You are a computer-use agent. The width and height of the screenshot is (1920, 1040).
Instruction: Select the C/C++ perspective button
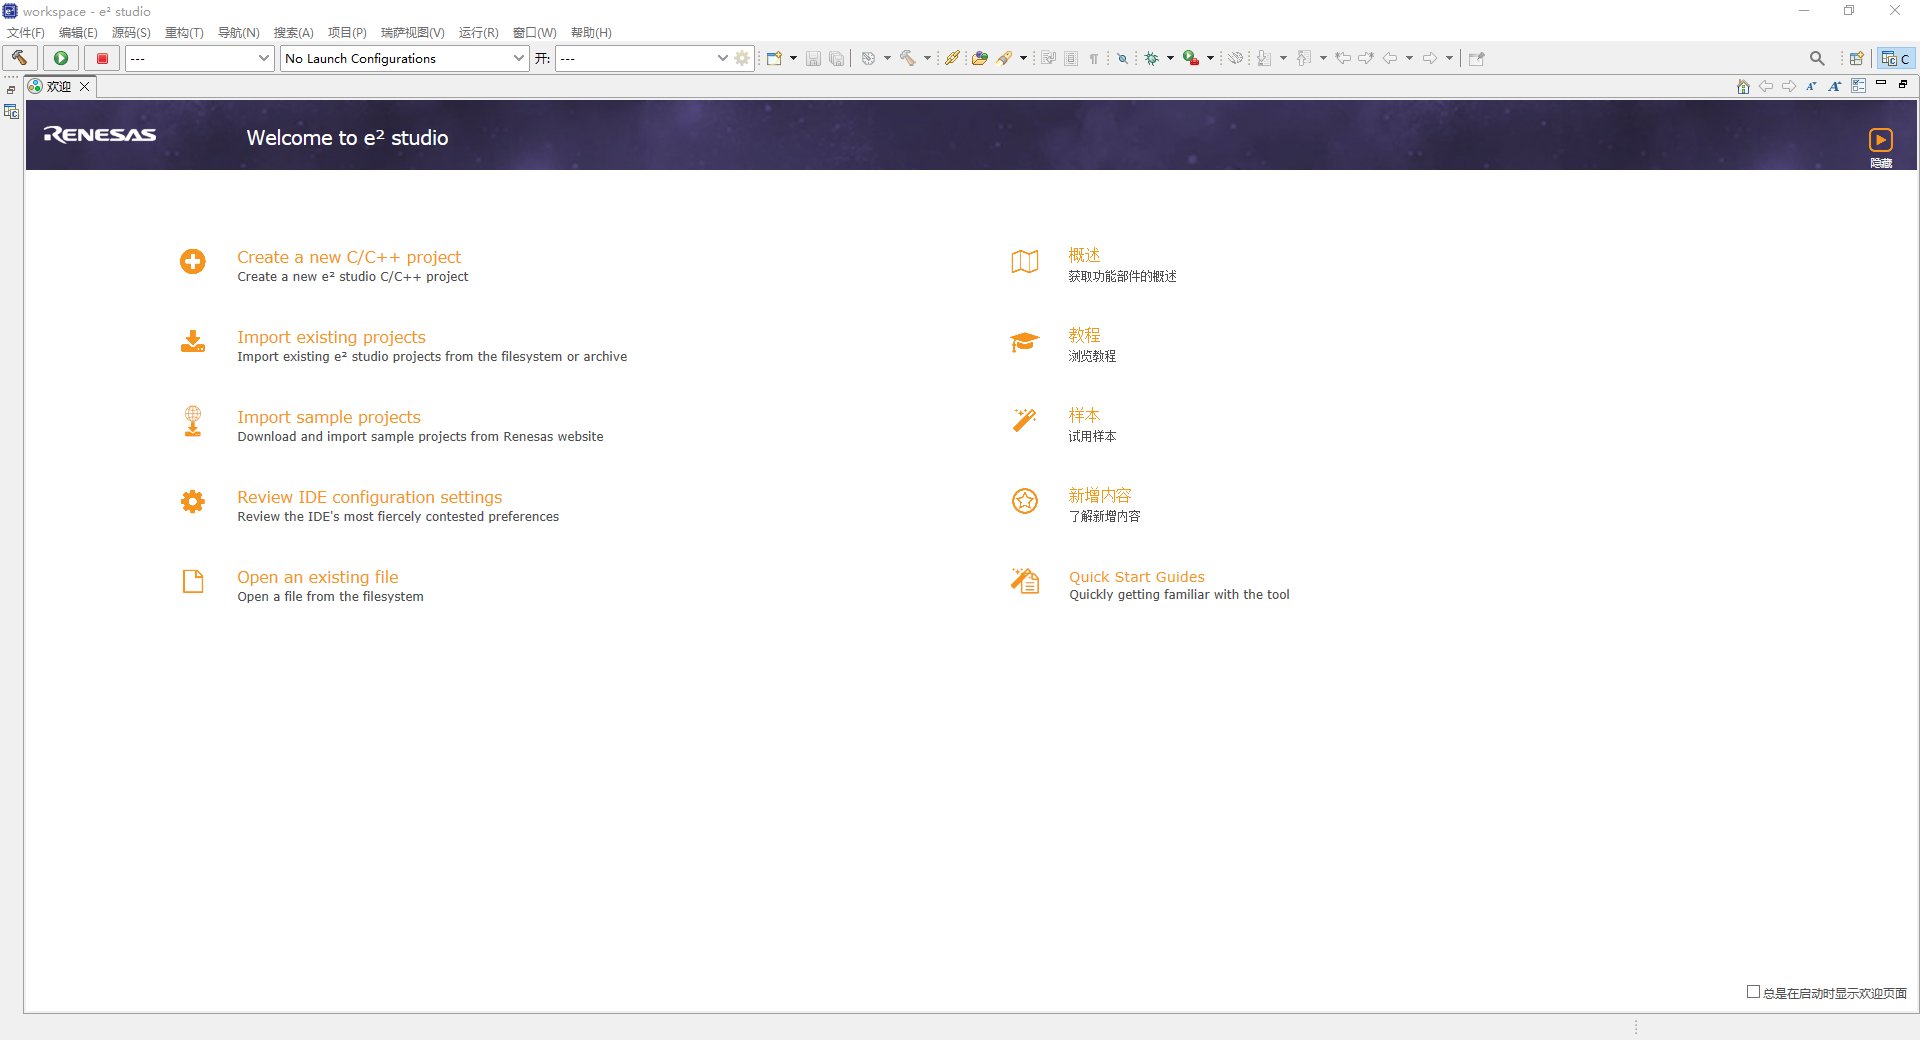point(1896,58)
